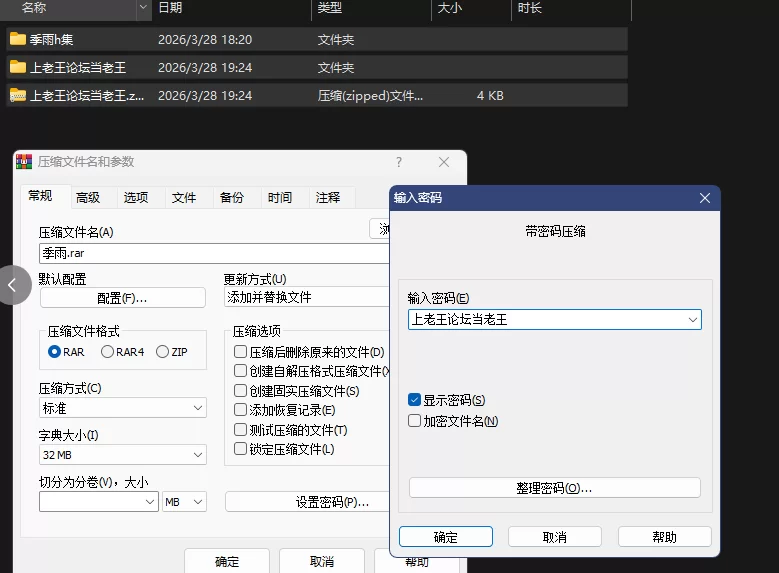This screenshot has width=779, height=573.
Task: Click the WinRAR icon in dialog title
Action: pyautogui.click(x=25, y=162)
